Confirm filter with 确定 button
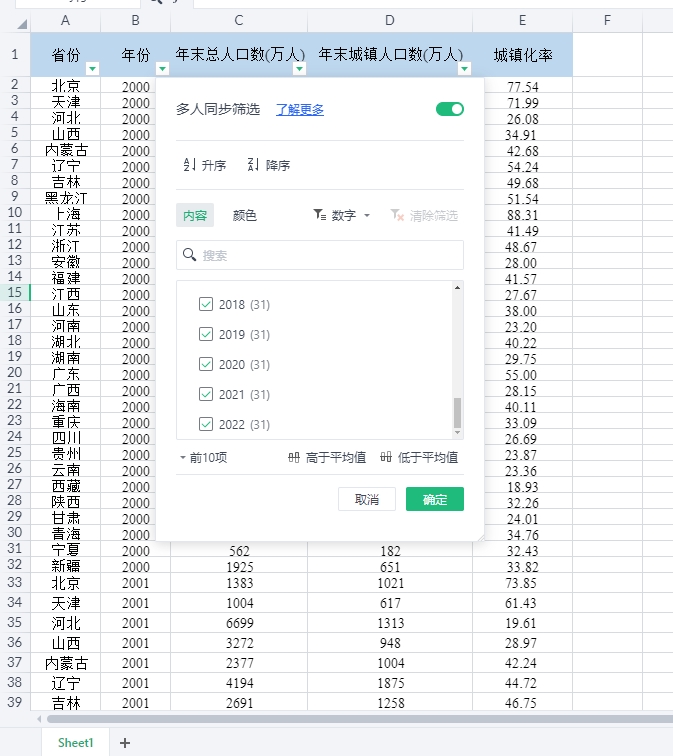 tap(435, 499)
